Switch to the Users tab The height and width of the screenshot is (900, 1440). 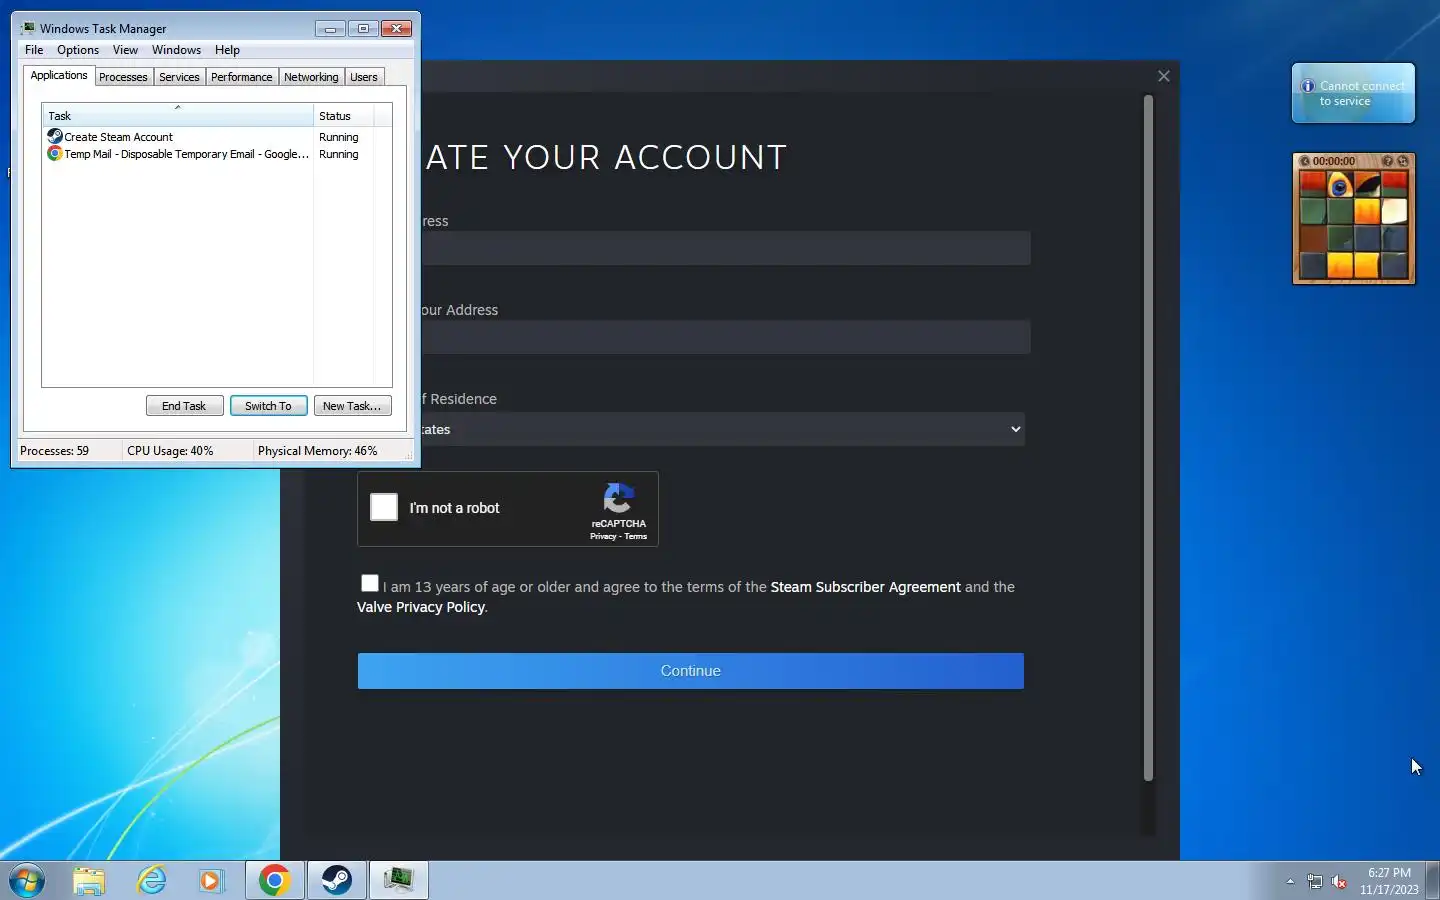tap(364, 77)
